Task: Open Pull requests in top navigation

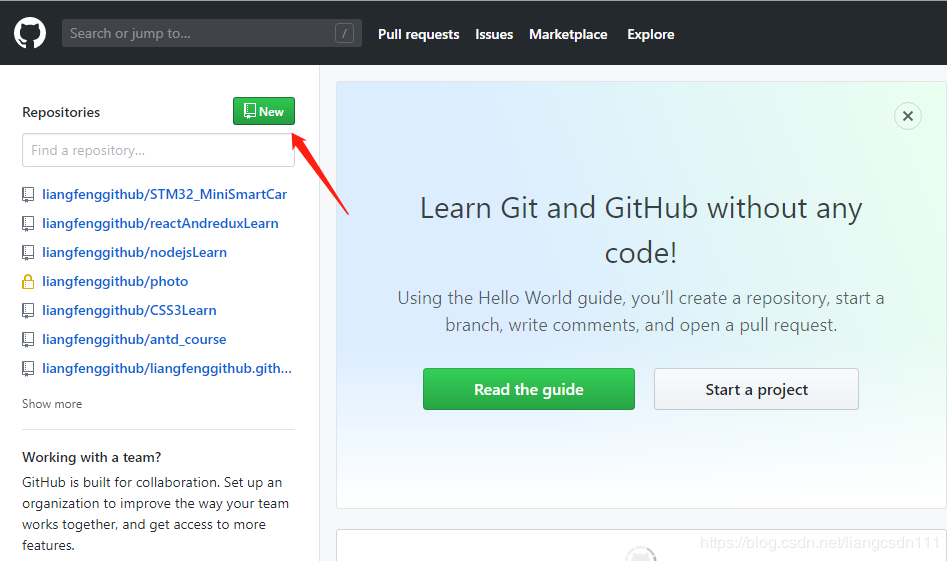Action: click(419, 34)
